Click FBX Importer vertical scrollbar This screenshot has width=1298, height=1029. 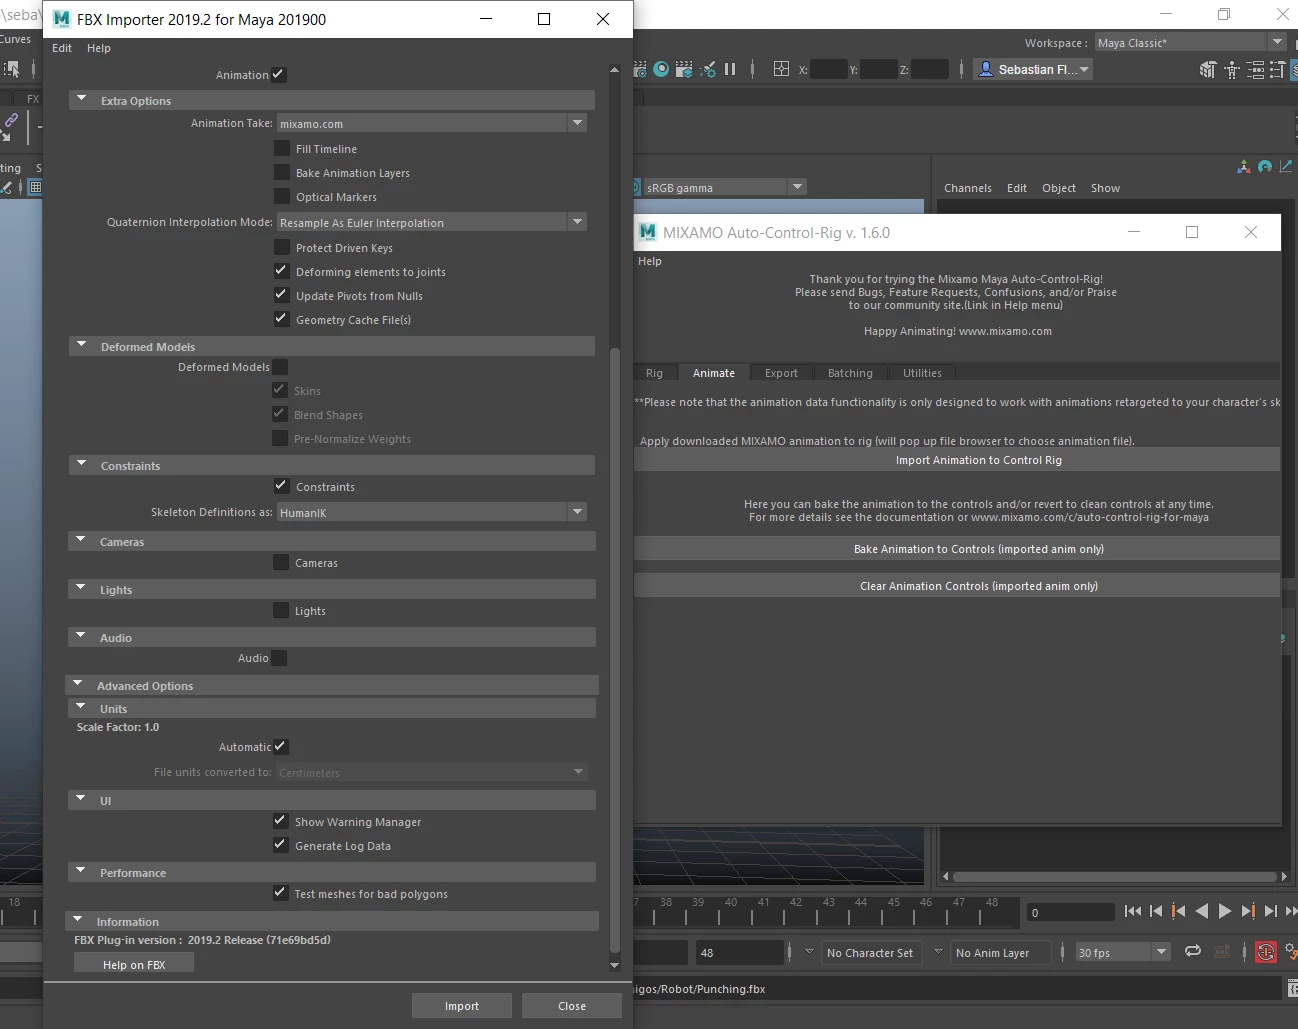pyautogui.click(x=614, y=650)
